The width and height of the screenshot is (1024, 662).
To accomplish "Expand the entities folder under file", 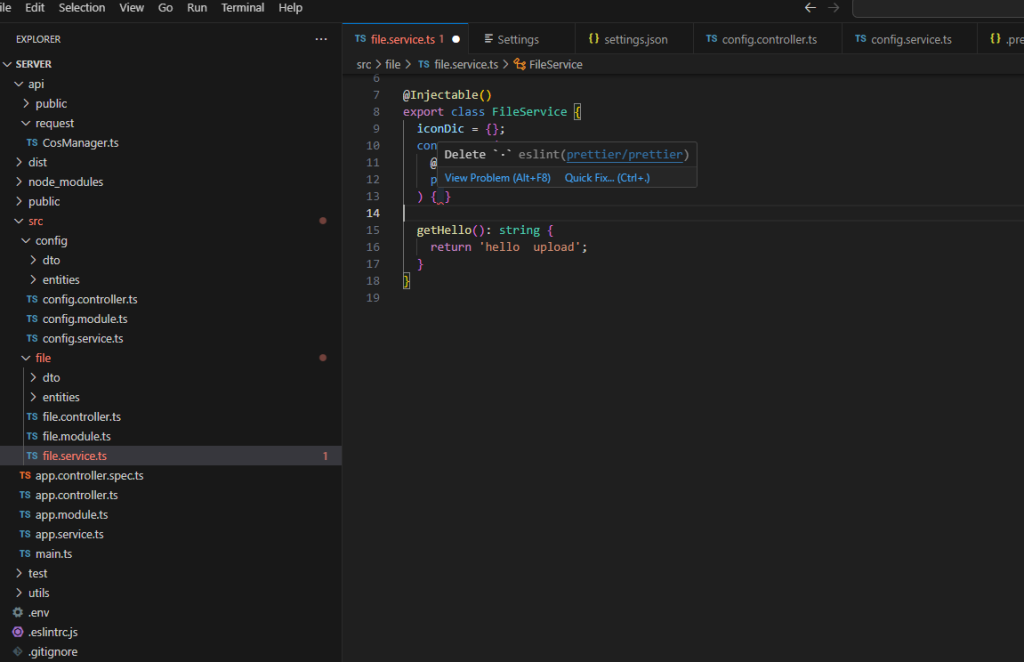I will (43, 396).
